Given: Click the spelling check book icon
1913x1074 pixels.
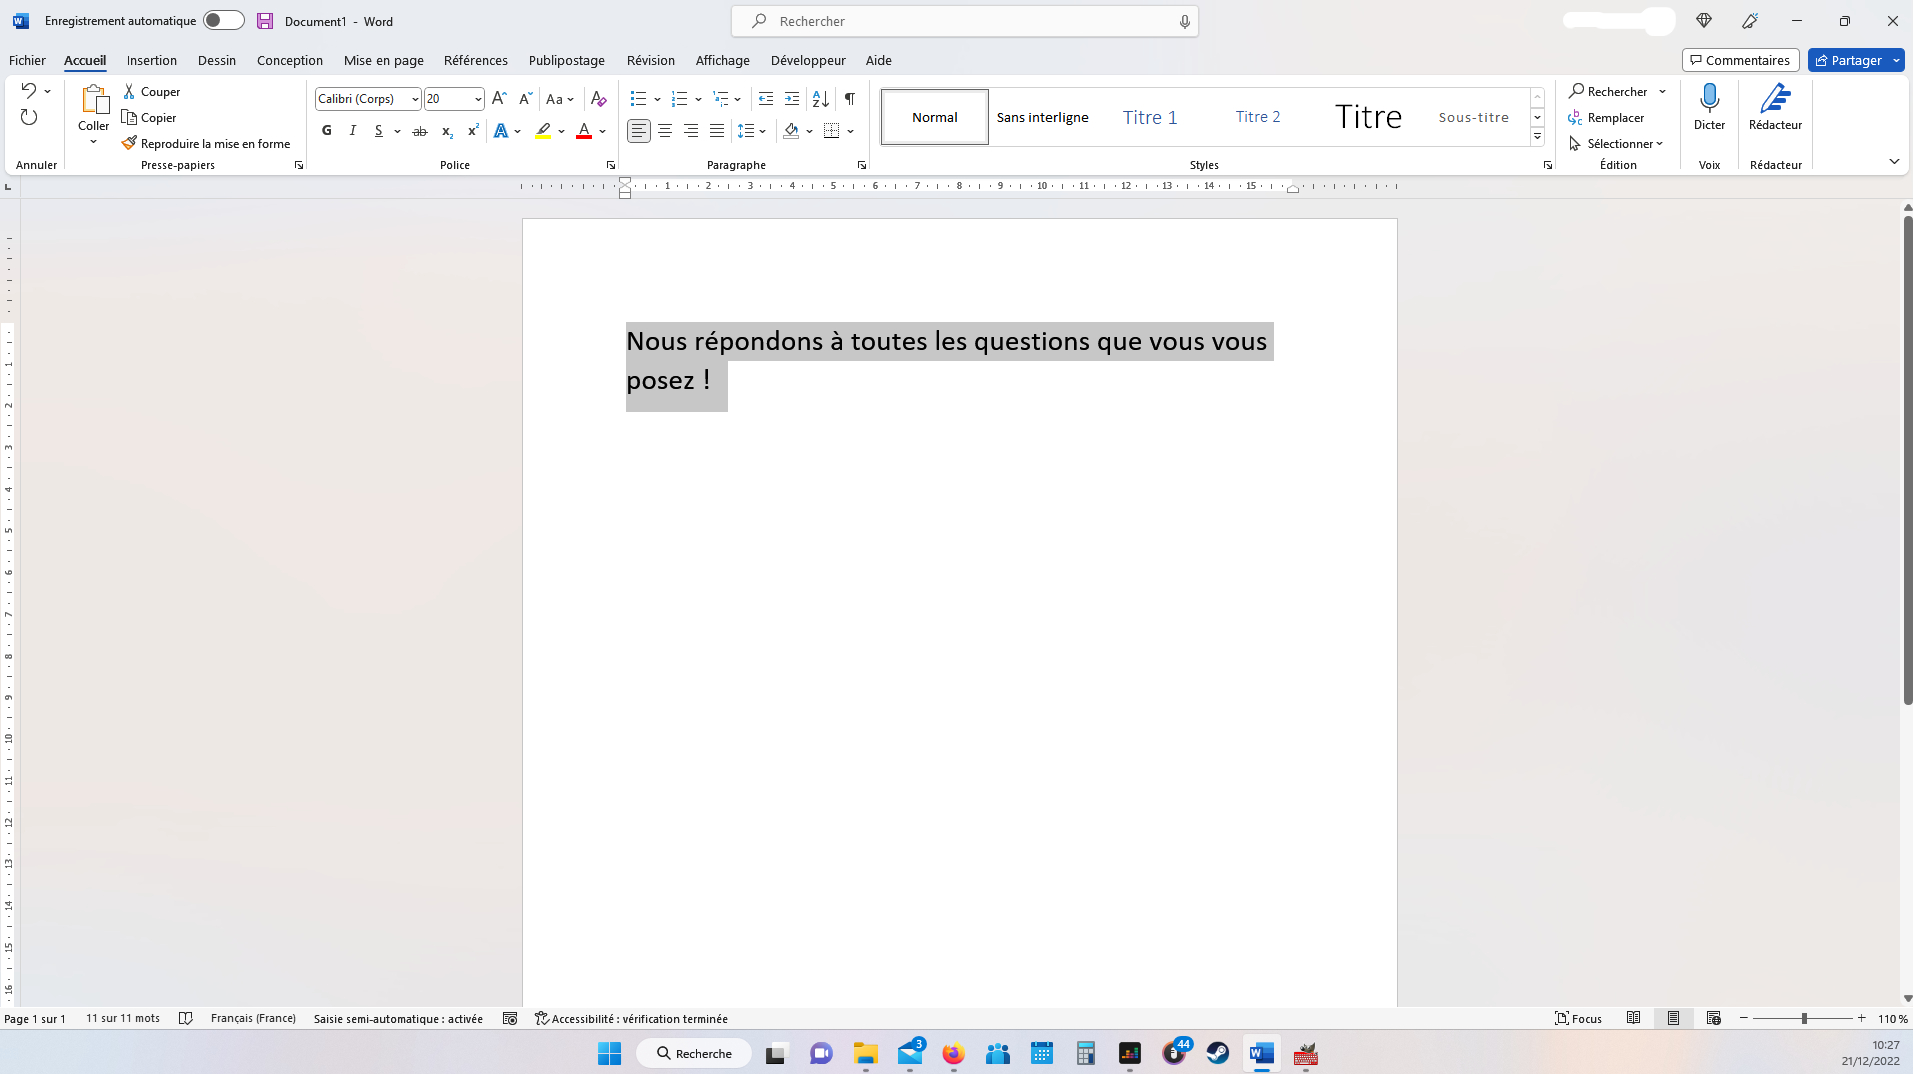Looking at the screenshot, I should [x=185, y=1018].
